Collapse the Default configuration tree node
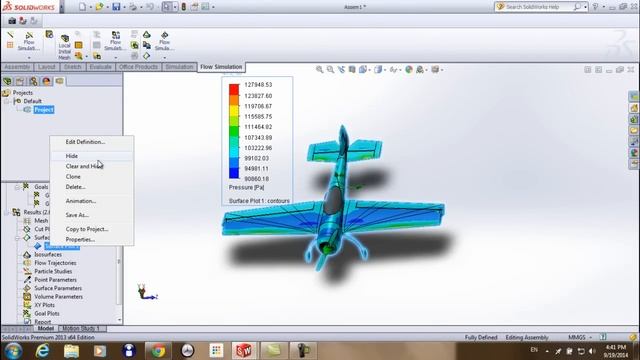 tap(7, 101)
